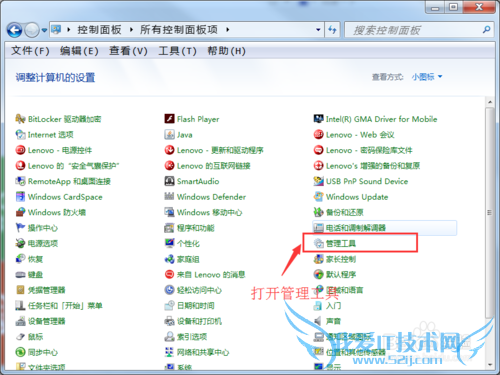Open Windows 移动中心 icon
This screenshot has height=375, width=500.
169,212
